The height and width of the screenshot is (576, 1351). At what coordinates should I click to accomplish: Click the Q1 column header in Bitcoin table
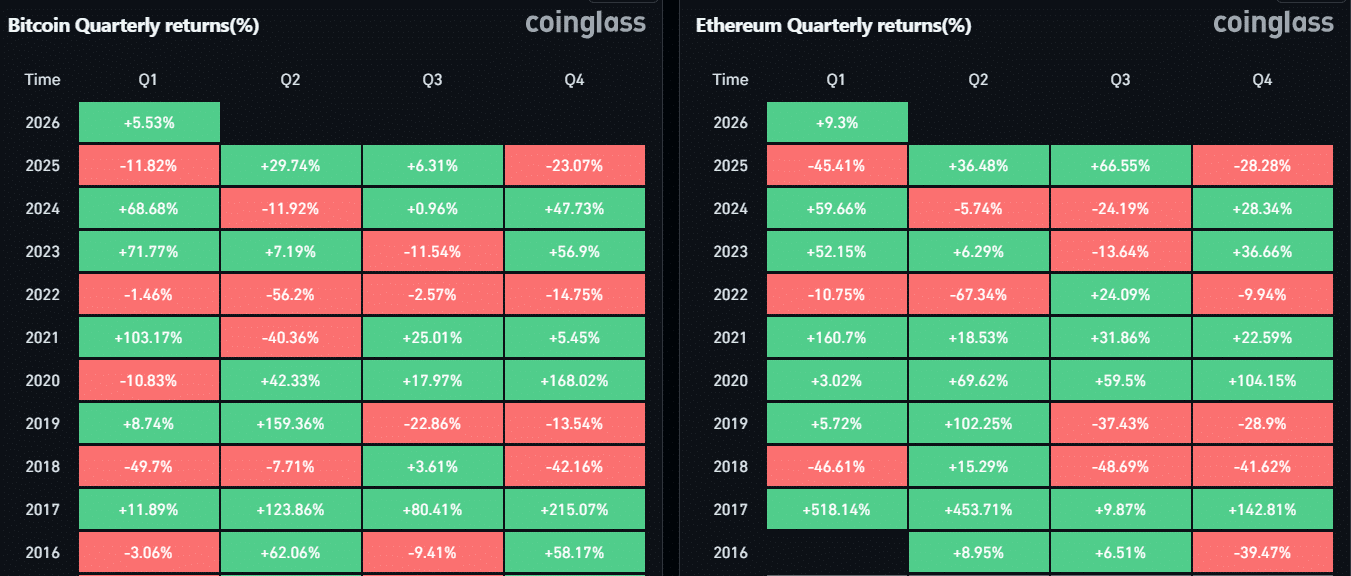click(x=149, y=80)
